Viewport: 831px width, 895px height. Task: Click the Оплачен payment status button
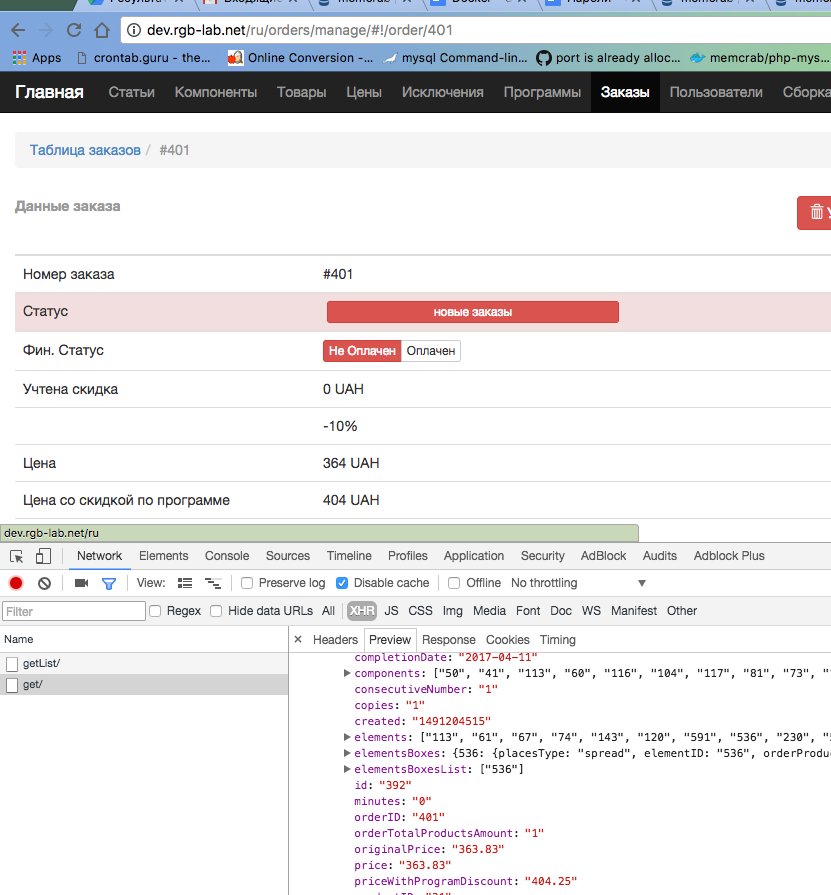point(431,351)
